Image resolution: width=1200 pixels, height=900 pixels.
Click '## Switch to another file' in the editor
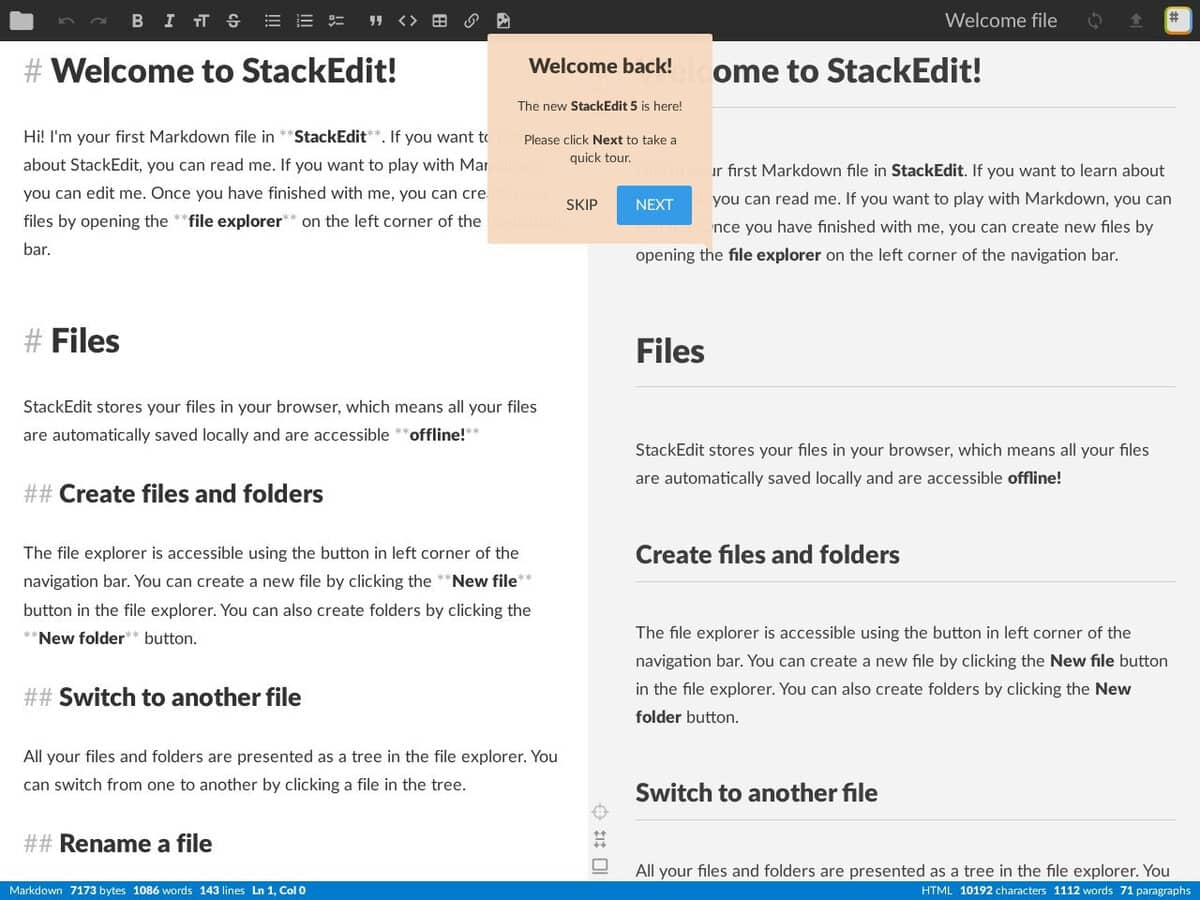click(162, 697)
